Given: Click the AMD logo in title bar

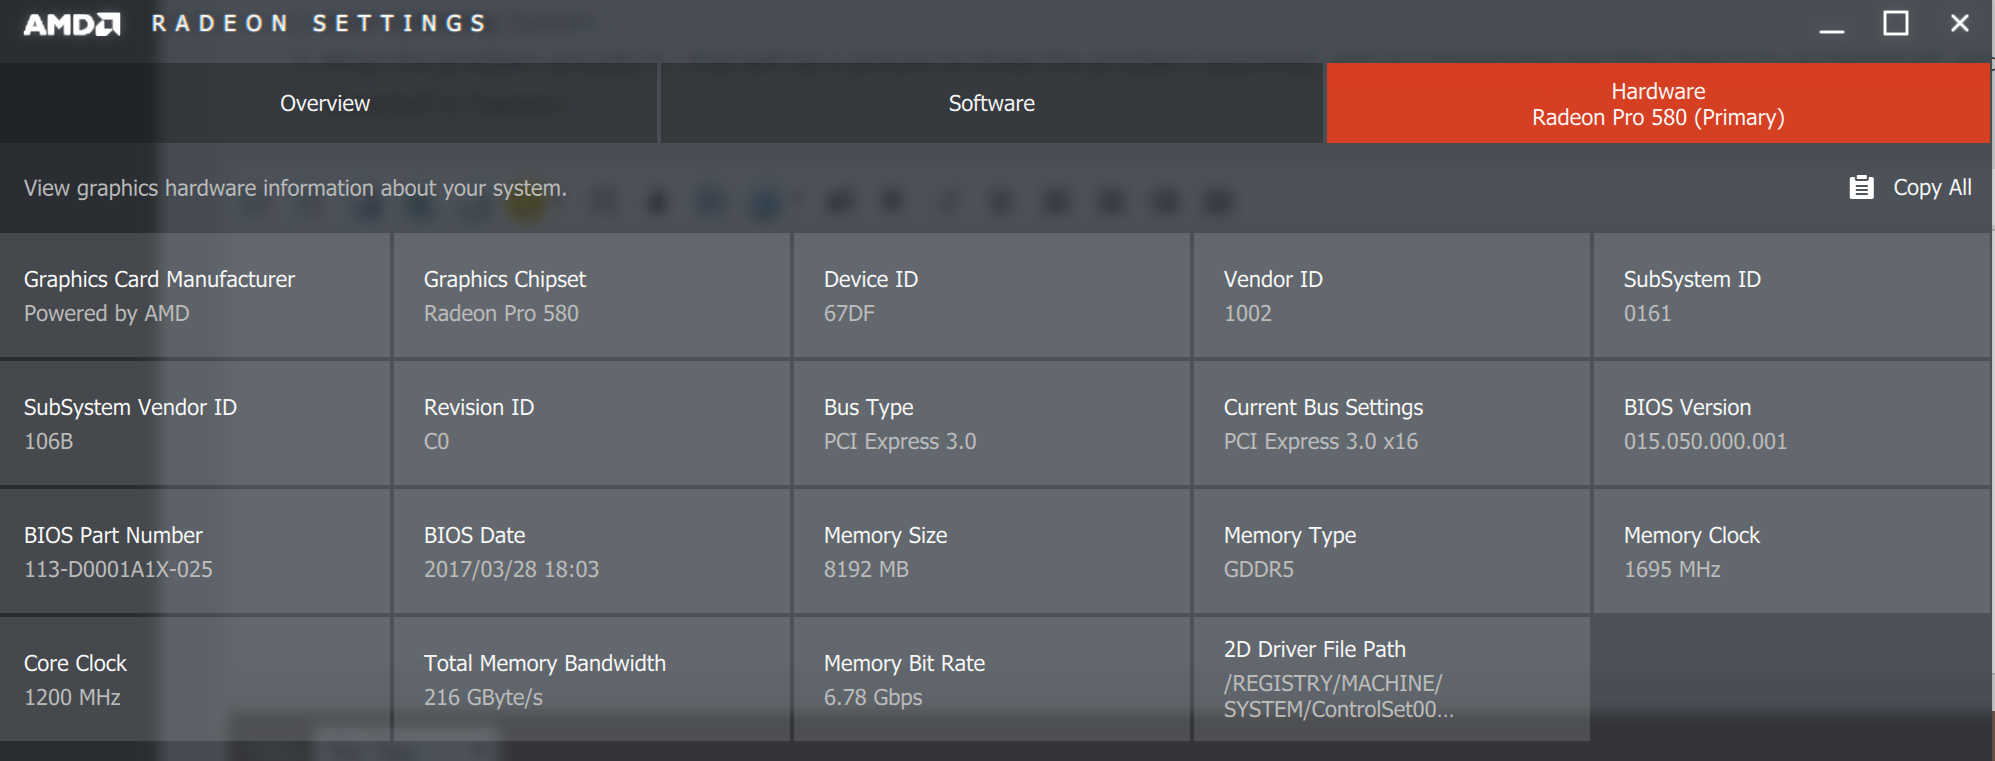Looking at the screenshot, I should click(72, 24).
